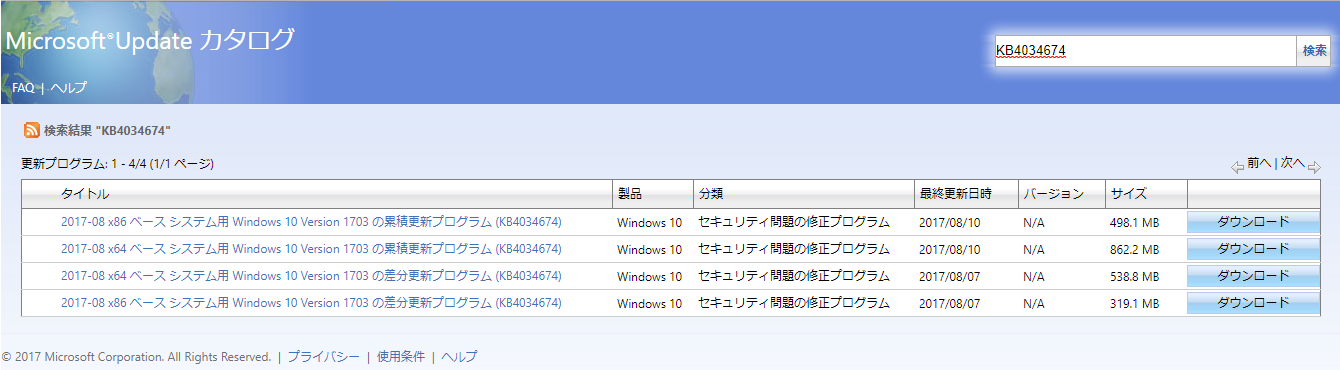Download the 319.1 MB x86 delta update
Viewport: 1340px width, 370px height.
coord(1253,303)
